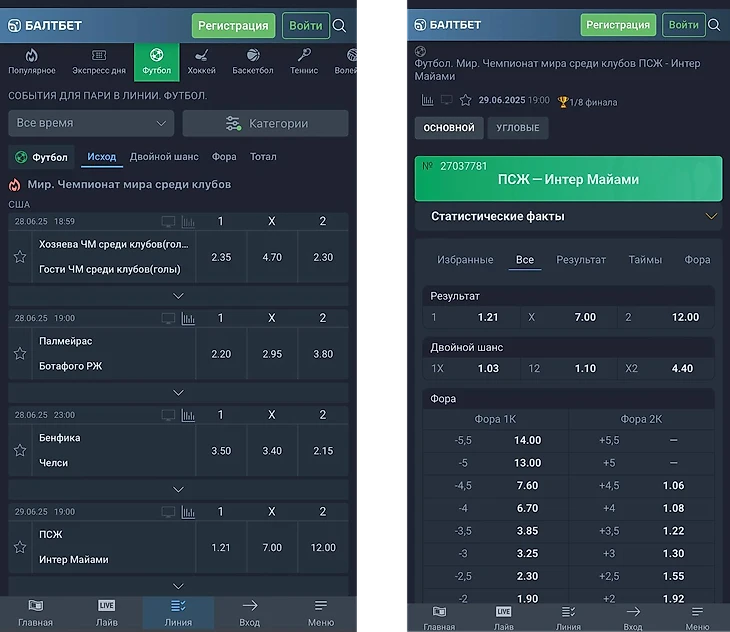This screenshot has width=730, height=632.
Task: Select the Угловые tab
Action: pos(518,128)
